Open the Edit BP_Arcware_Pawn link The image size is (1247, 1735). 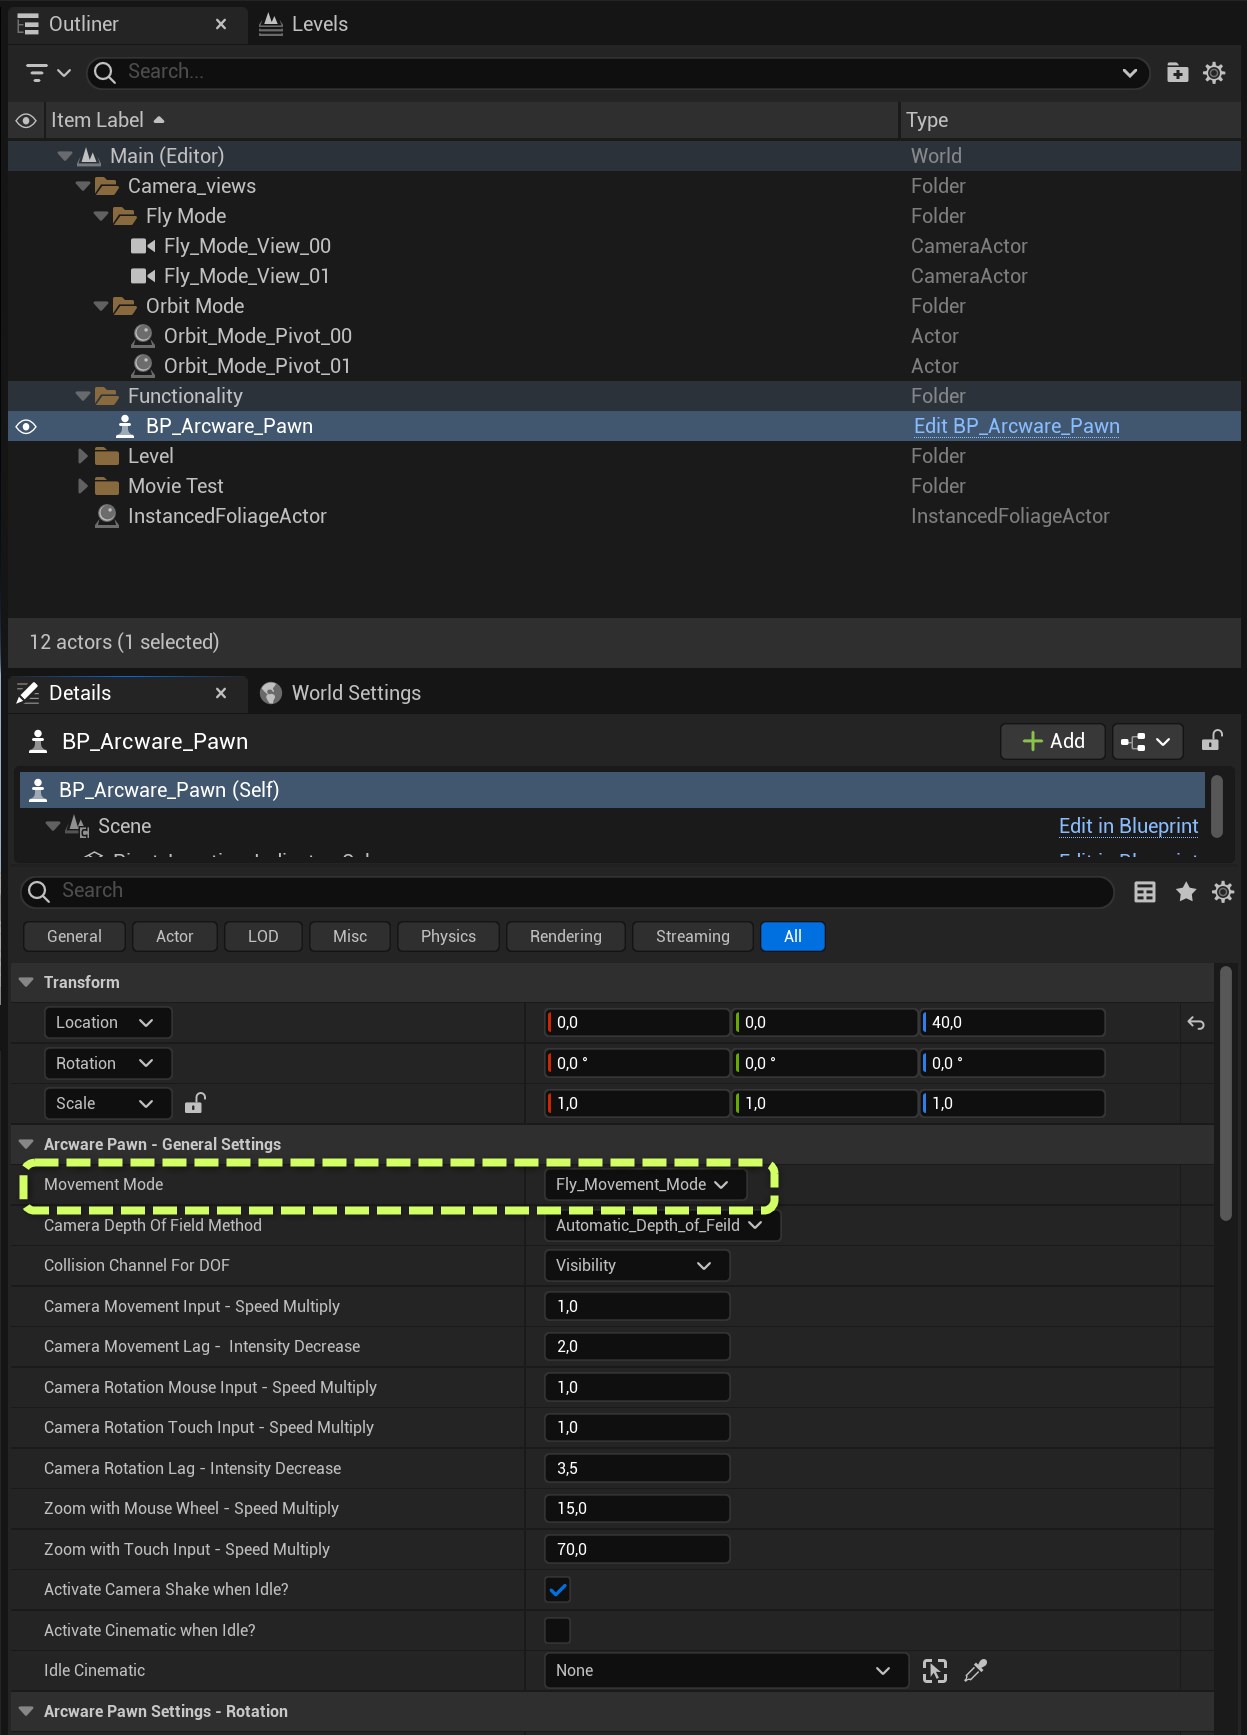pos(1016,427)
